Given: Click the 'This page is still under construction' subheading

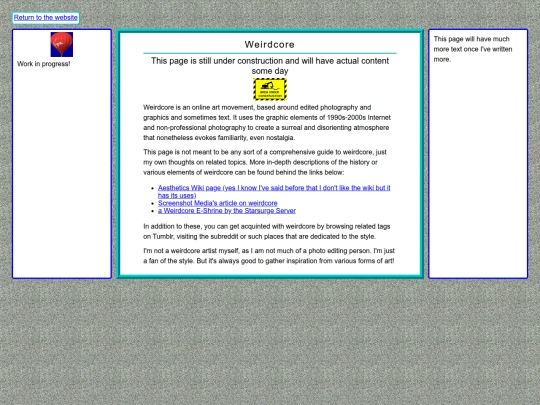Looking at the screenshot, I should coord(270,66).
